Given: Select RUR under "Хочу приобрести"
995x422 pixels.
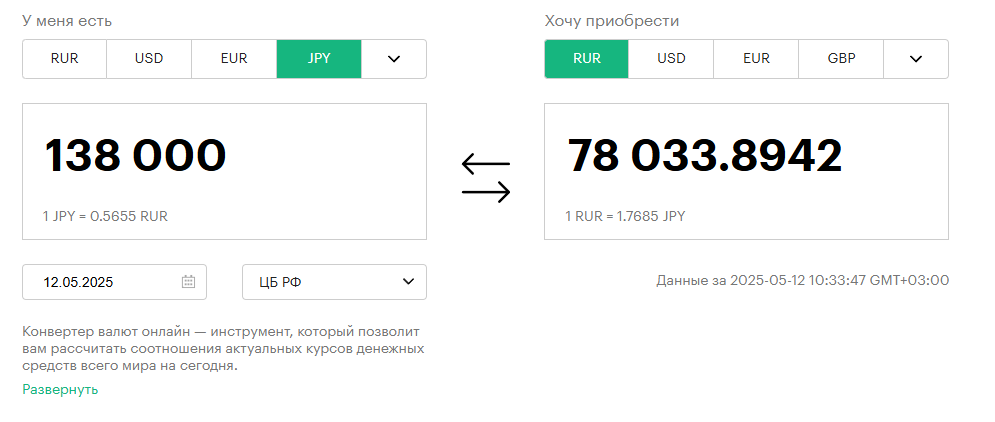Looking at the screenshot, I should 587,59.
